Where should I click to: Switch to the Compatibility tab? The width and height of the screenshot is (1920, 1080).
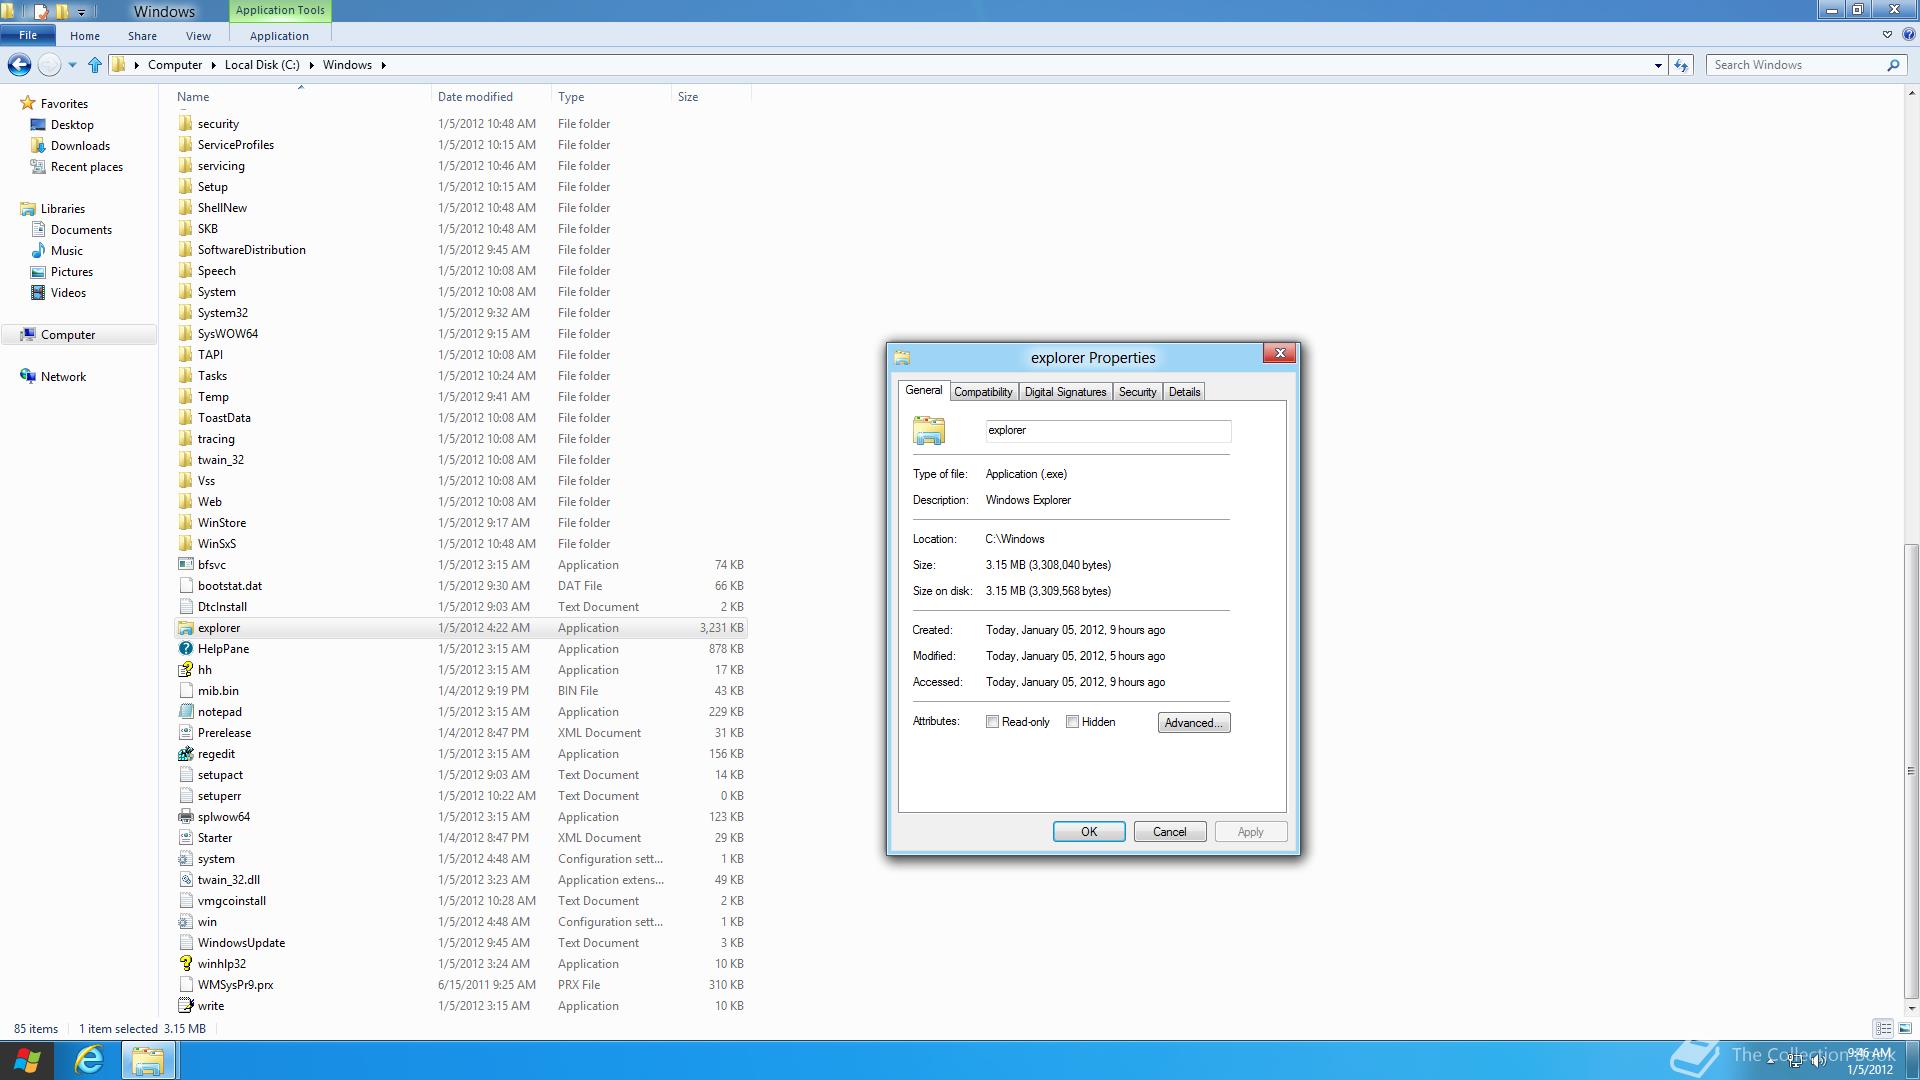tap(983, 392)
